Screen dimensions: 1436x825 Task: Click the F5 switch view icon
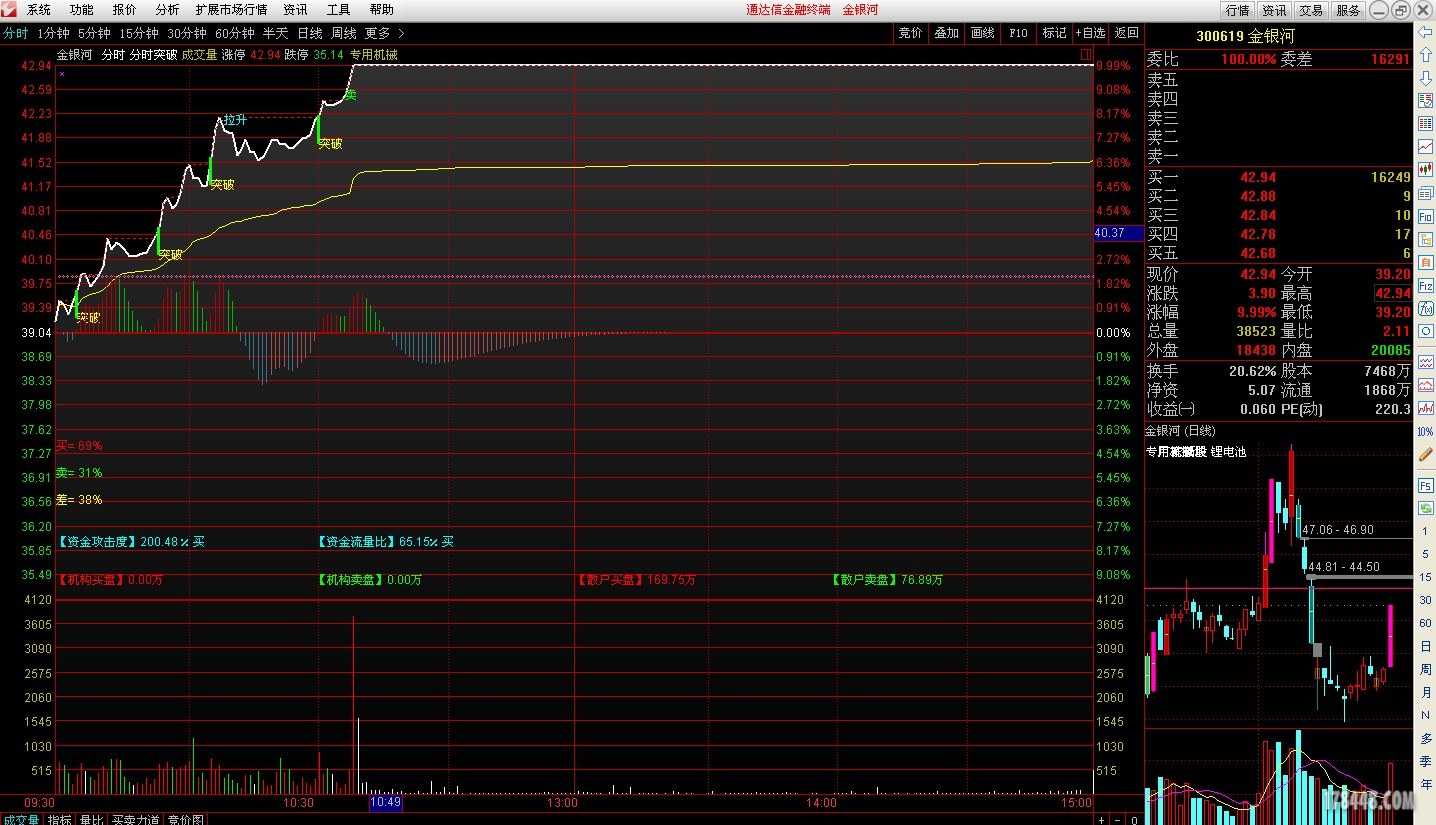click(1425, 485)
